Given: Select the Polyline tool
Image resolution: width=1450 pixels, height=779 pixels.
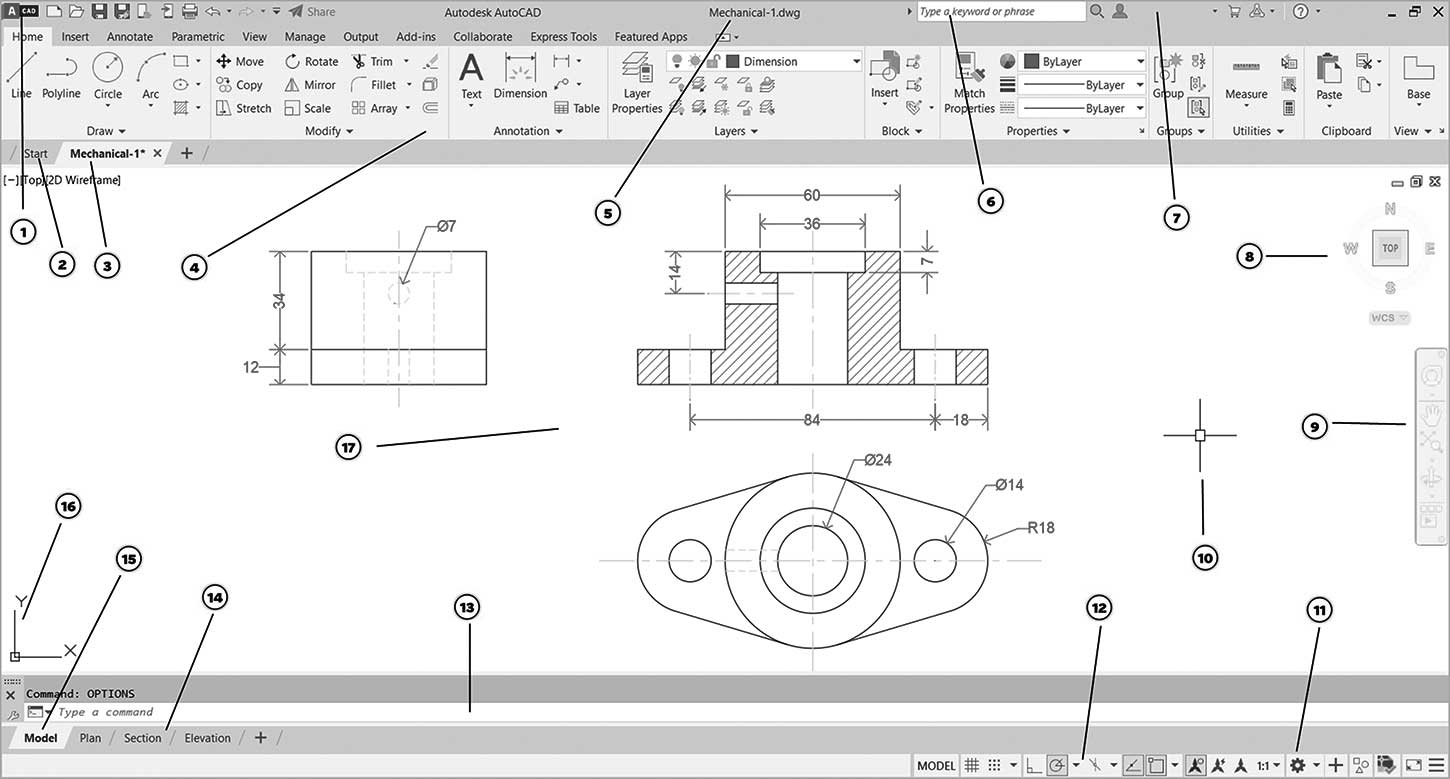Looking at the screenshot, I should click(61, 75).
